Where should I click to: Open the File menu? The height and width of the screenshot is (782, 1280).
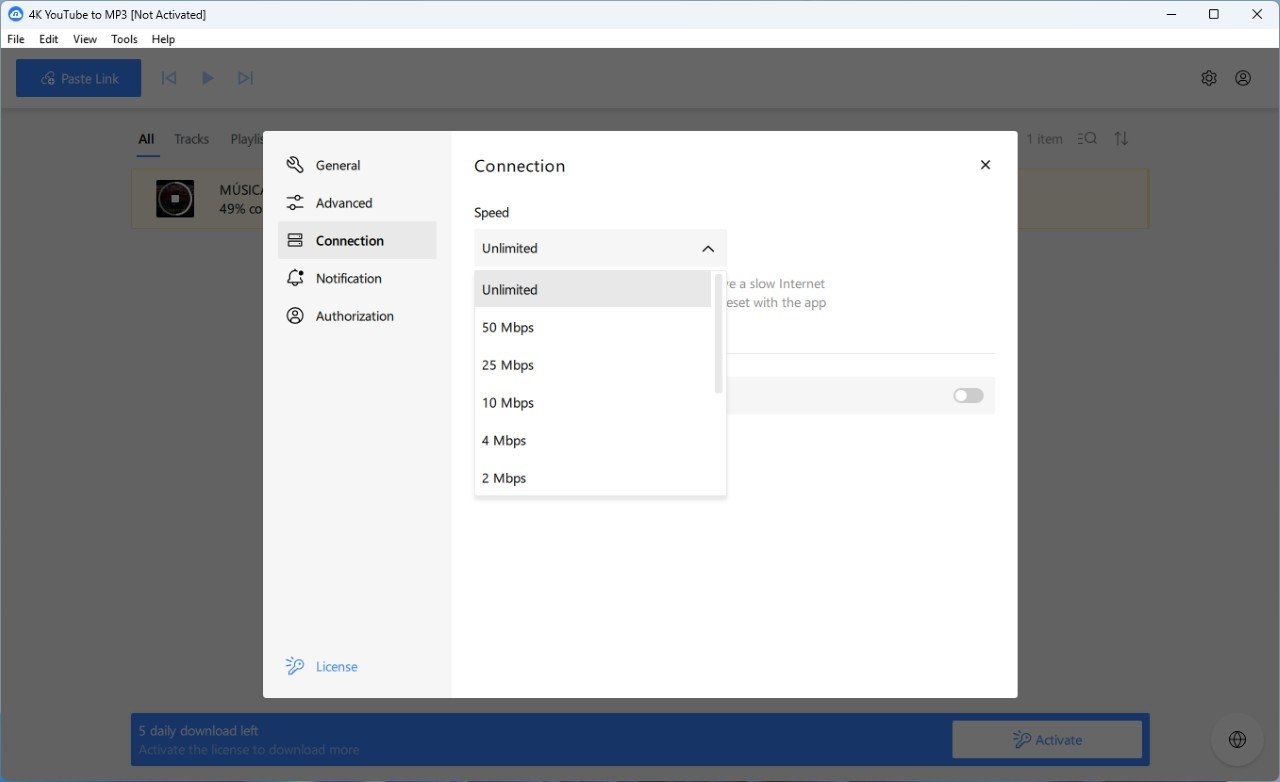16,39
